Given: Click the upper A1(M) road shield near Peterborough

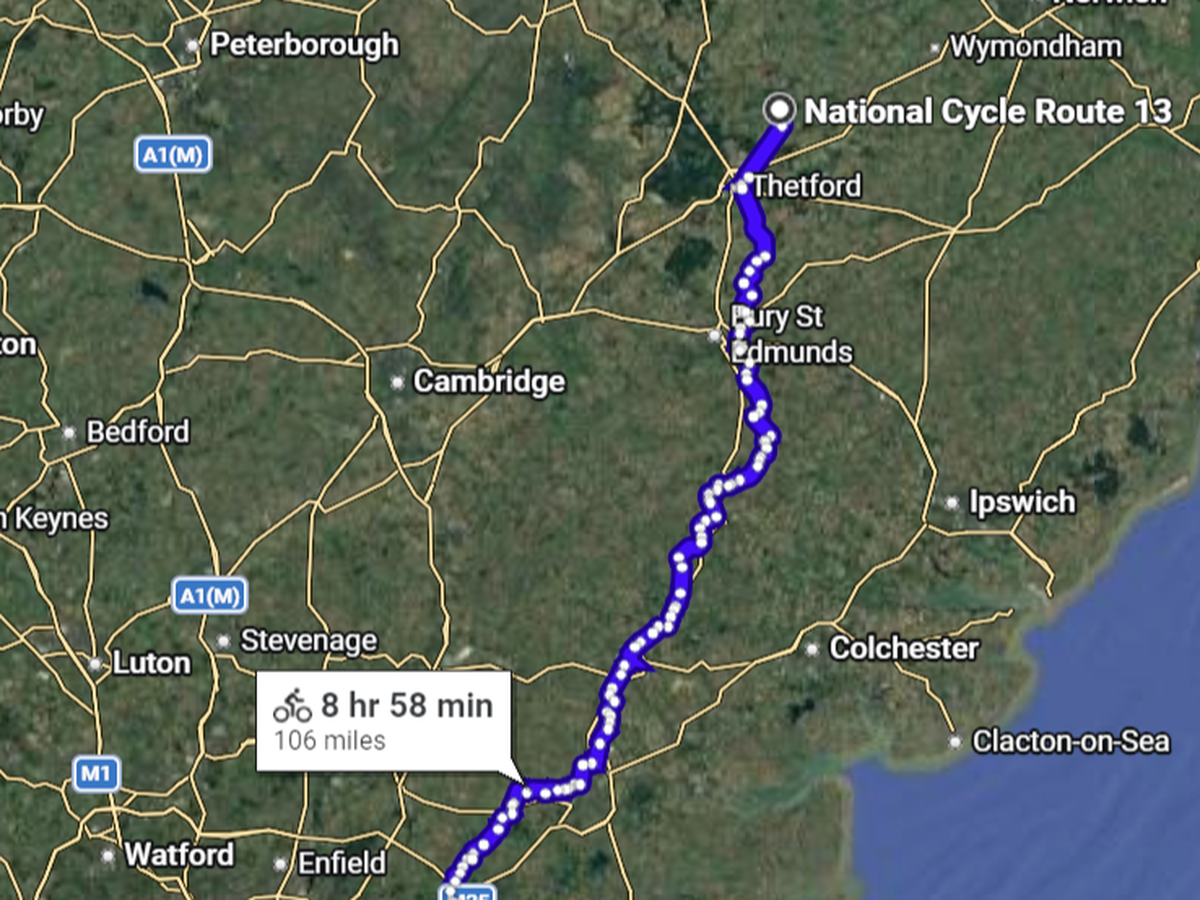Looking at the screenshot, I should [173, 155].
